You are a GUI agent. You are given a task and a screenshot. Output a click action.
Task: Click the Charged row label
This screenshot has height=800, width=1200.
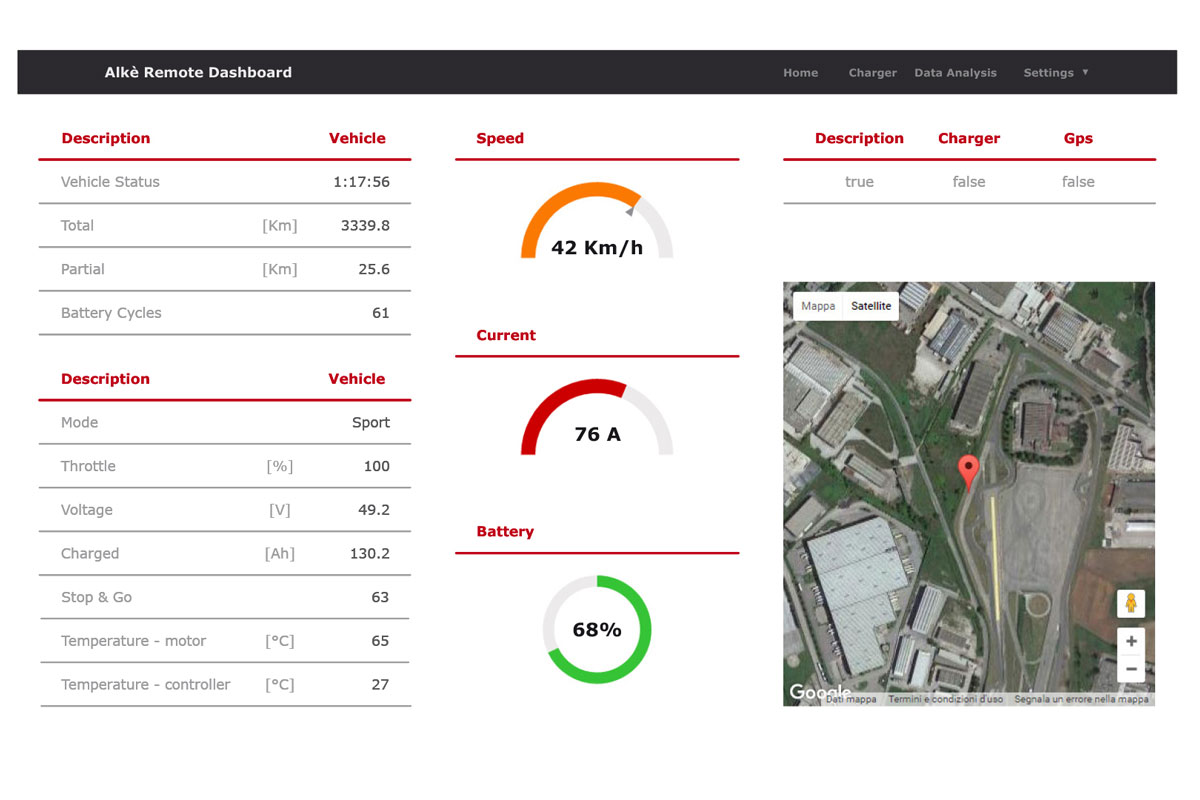tap(90, 554)
